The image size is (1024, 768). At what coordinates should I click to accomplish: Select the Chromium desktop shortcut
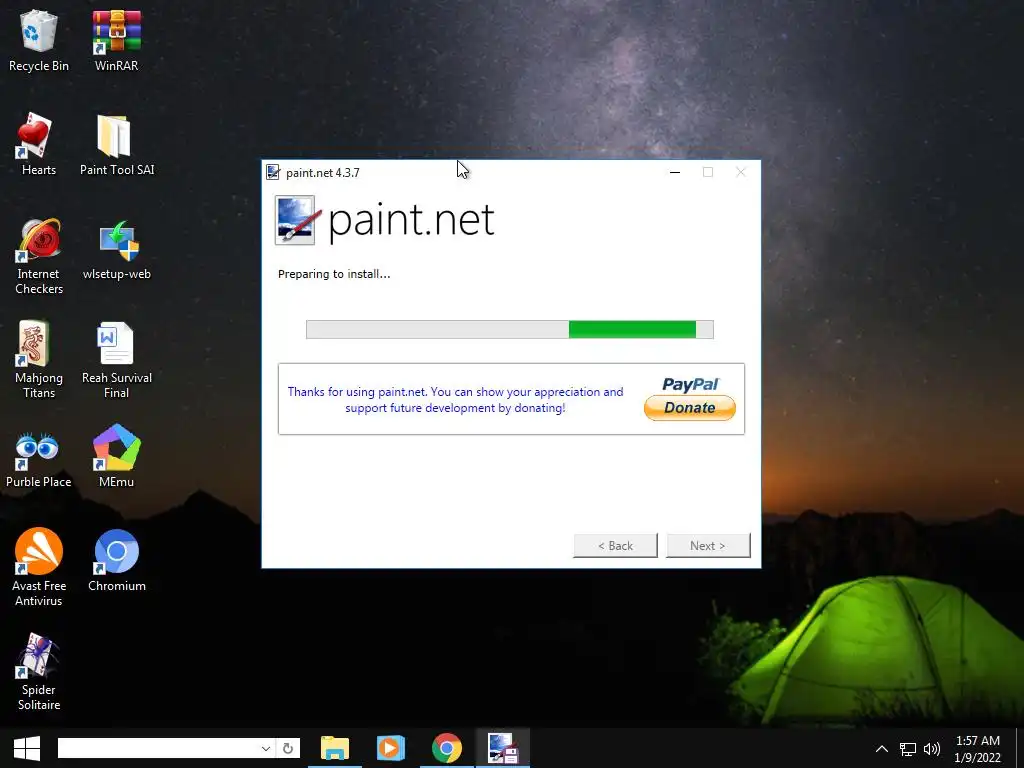click(x=117, y=560)
